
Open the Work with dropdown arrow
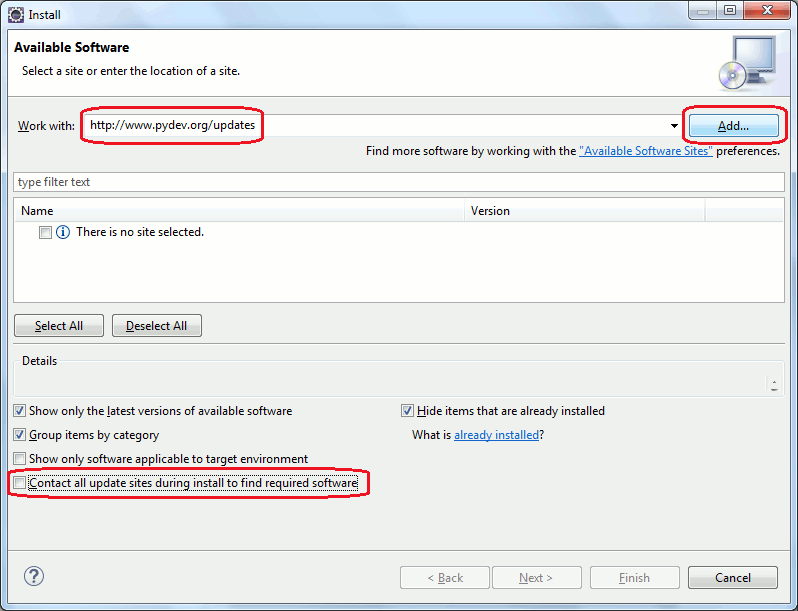(675, 126)
